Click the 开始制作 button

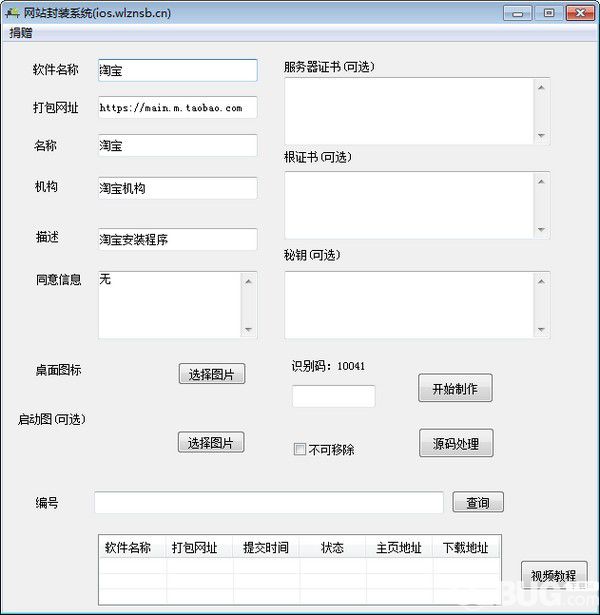[455, 388]
